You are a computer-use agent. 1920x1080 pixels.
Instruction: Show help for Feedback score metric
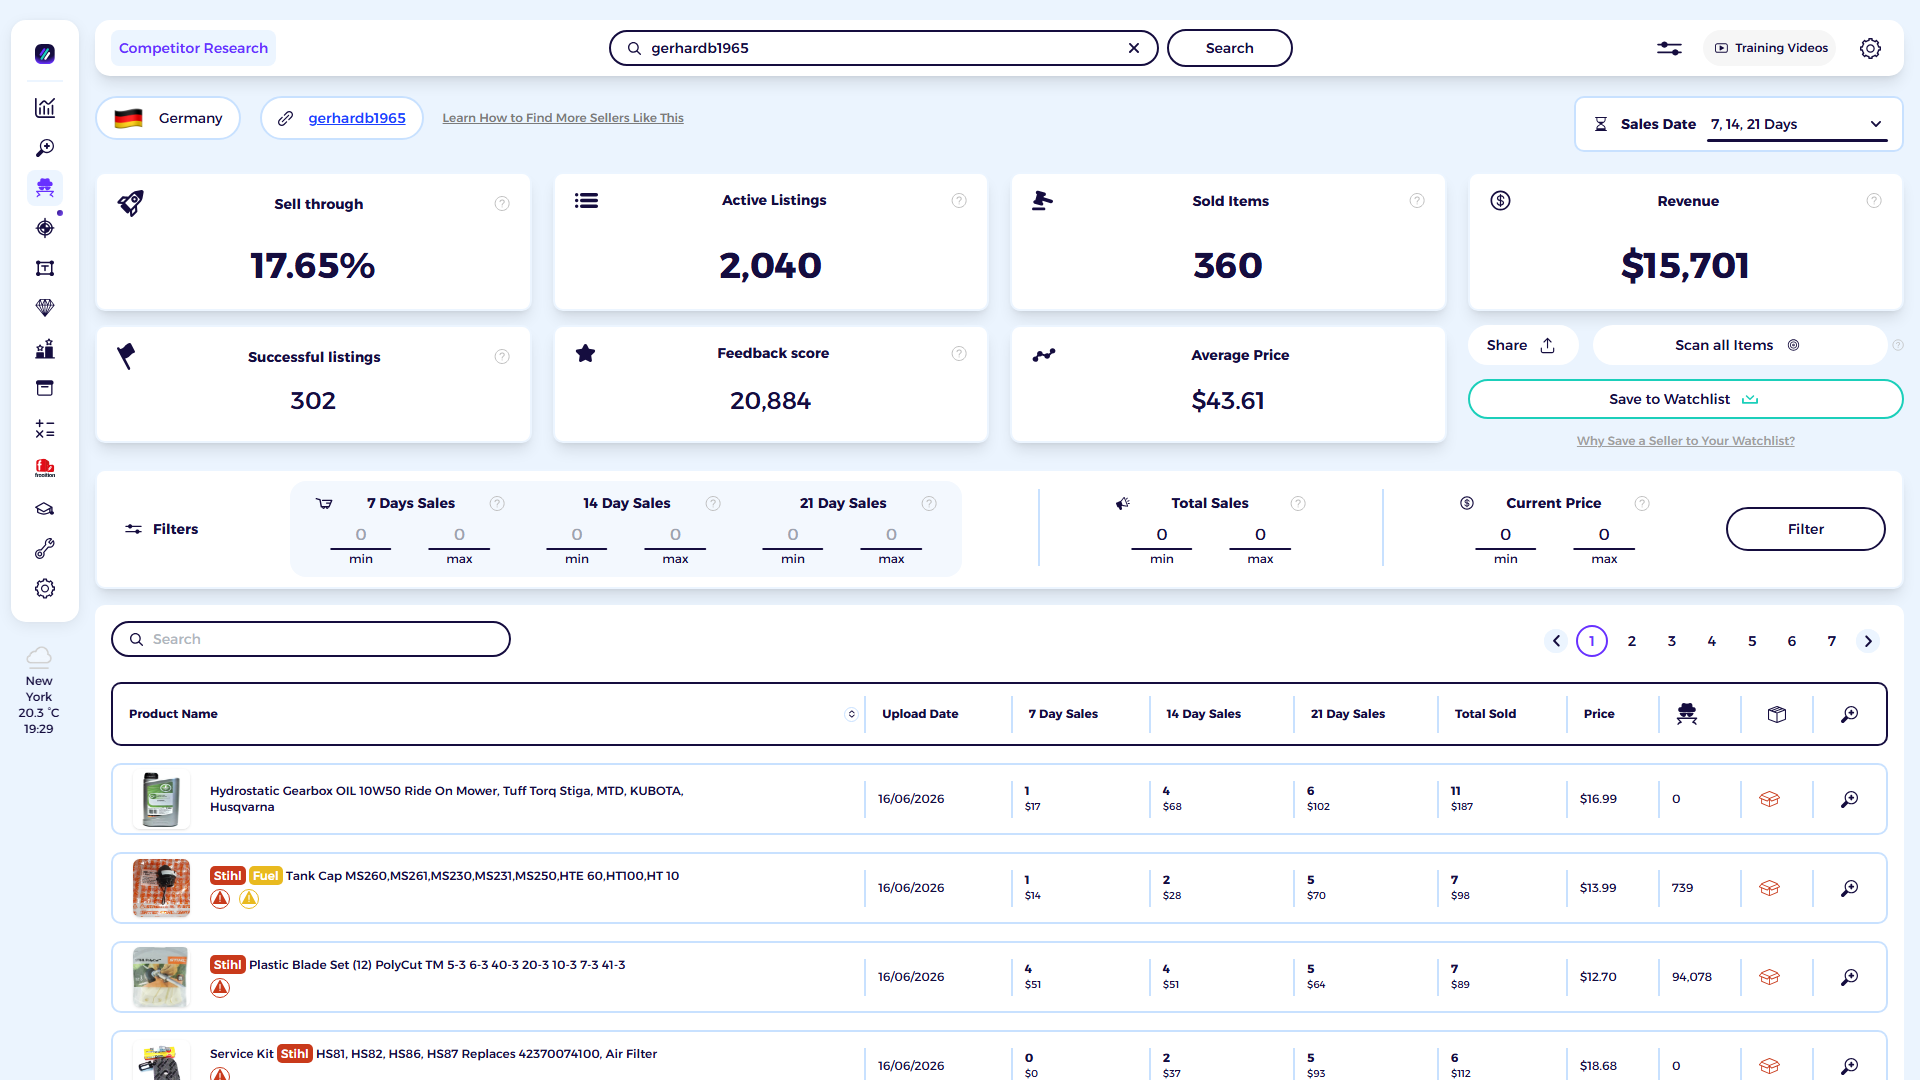(959, 354)
